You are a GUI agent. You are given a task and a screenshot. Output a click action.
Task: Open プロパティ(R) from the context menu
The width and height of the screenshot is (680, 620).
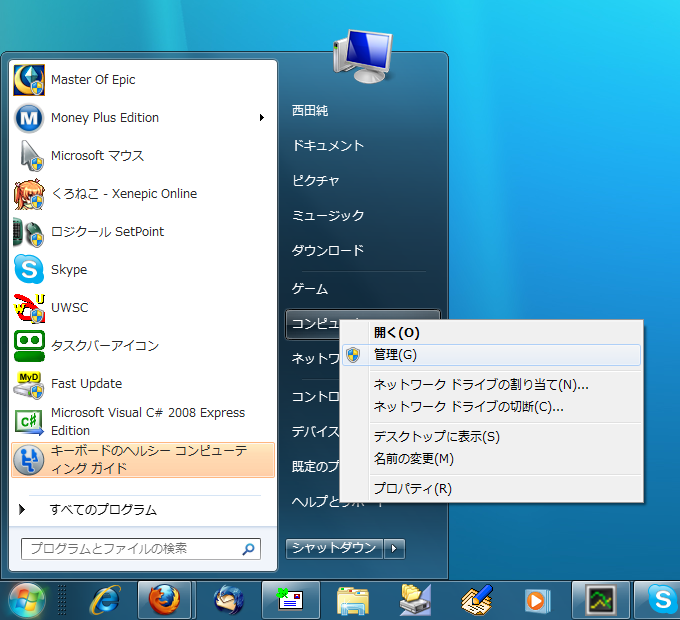(x=491, y=489)
